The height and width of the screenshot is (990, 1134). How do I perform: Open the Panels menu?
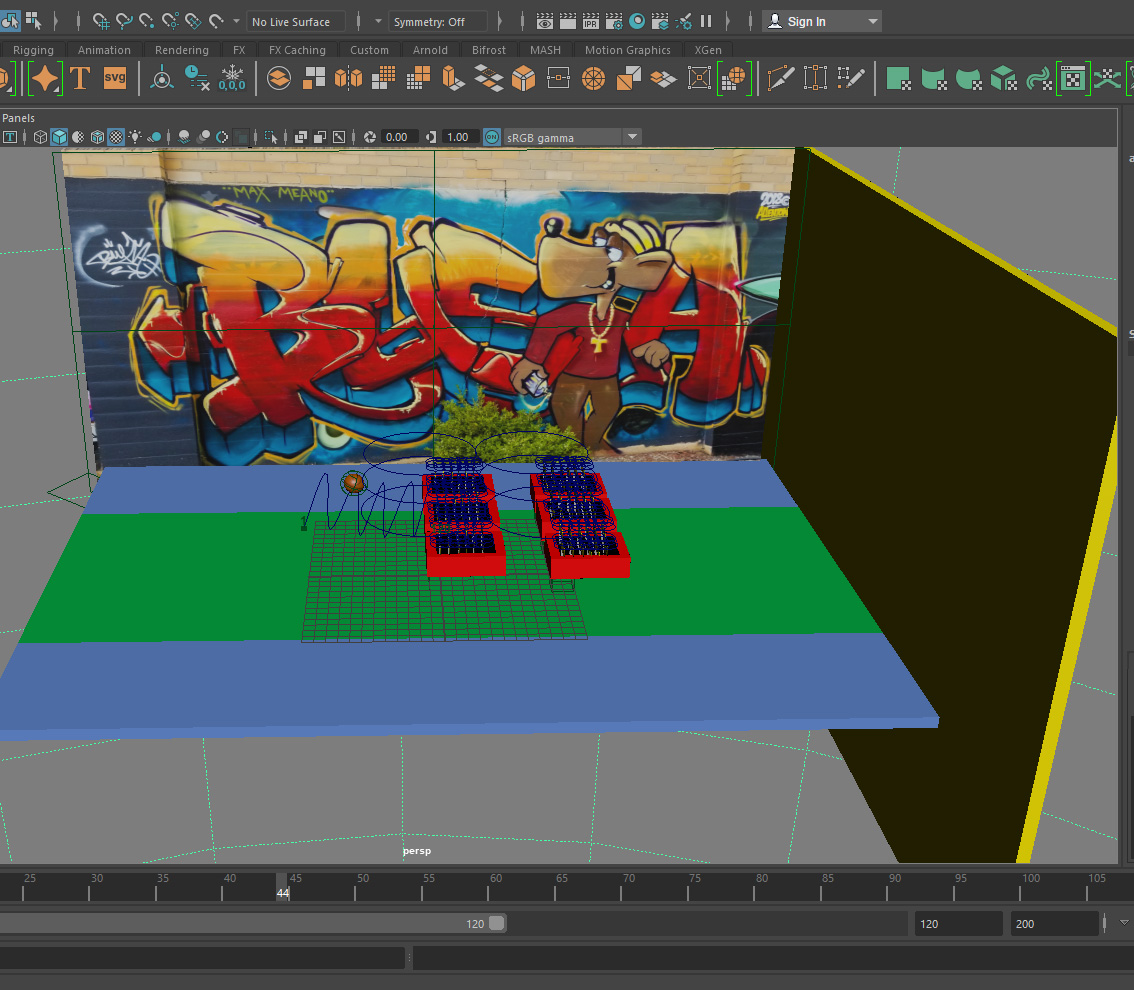click(18, 118)
